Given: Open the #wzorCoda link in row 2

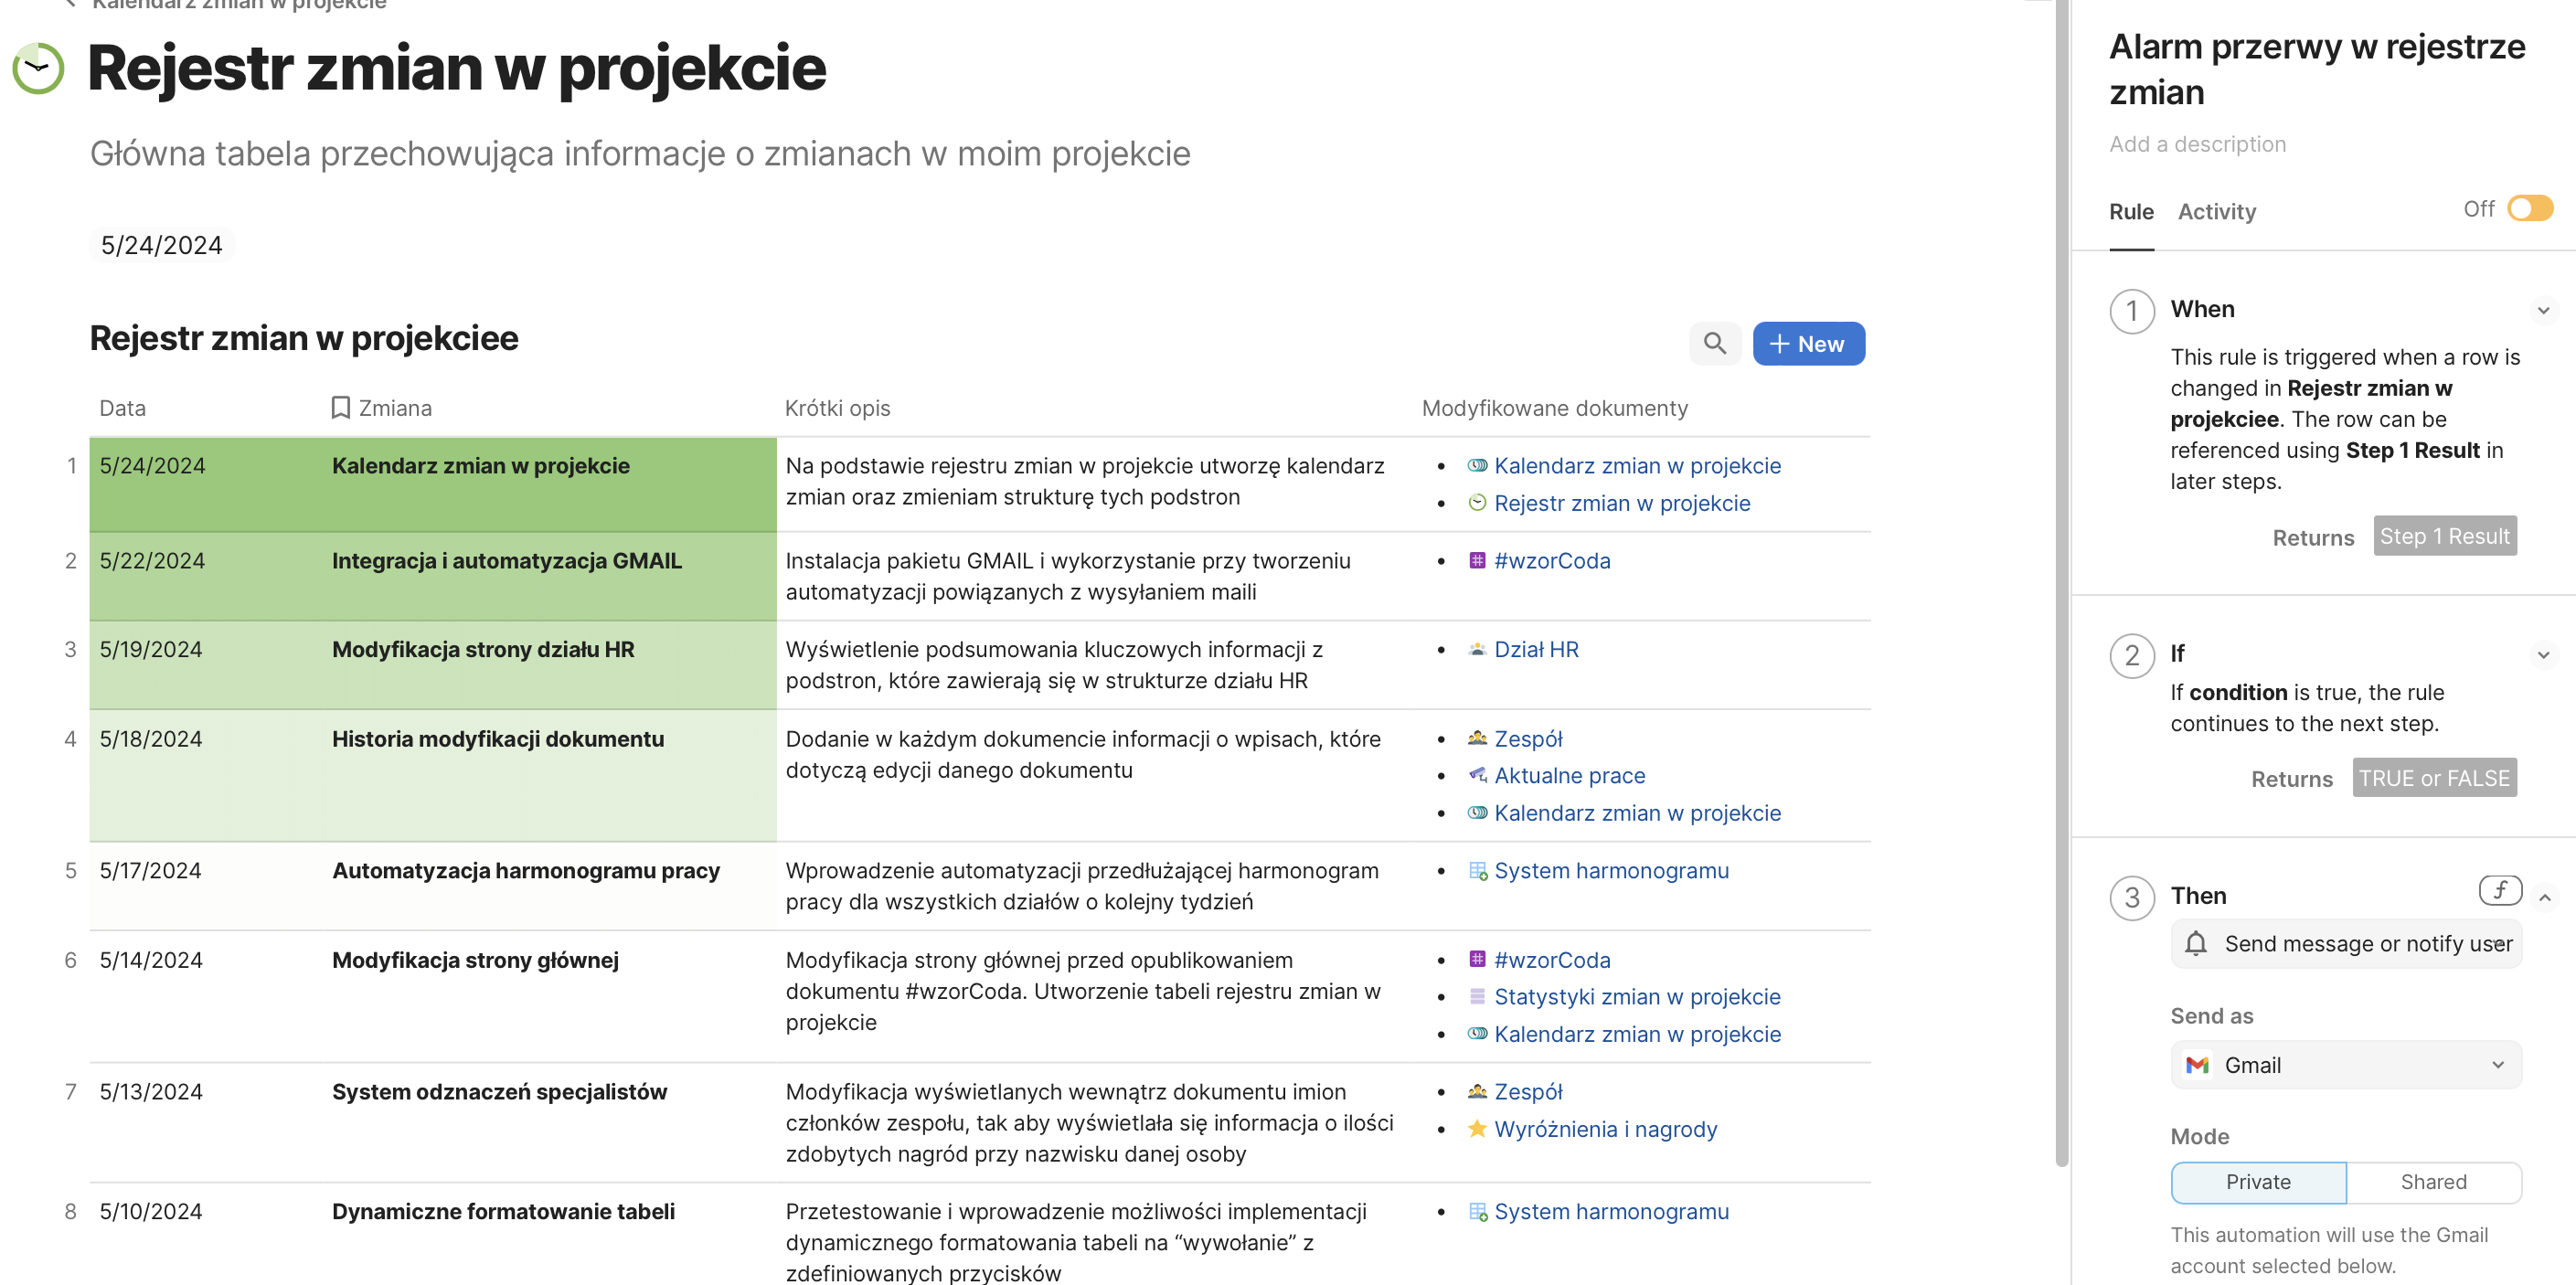Looking at the screenshot, I should click(x=1551, y=561).
